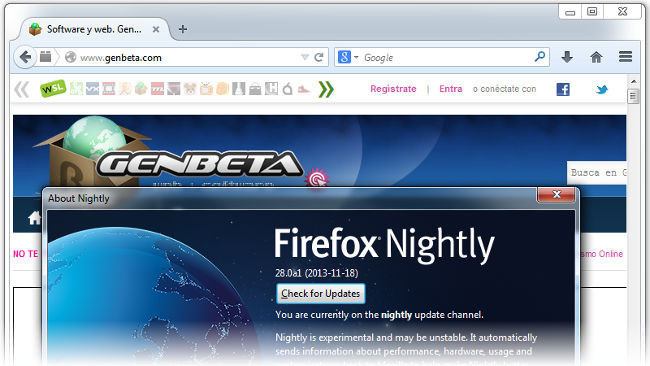Go to the Home page icon
650x366 pixels.
pos(596,57)
